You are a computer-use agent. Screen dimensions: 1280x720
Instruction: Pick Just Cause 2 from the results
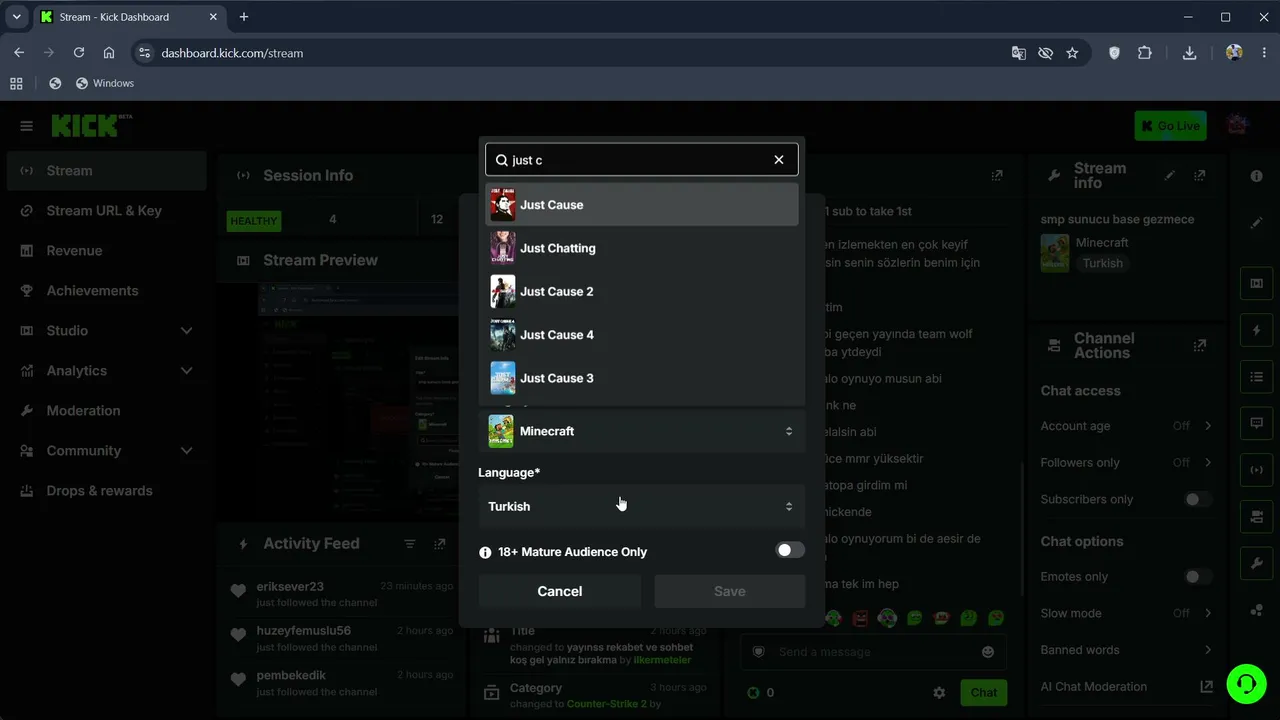point(642,291)
